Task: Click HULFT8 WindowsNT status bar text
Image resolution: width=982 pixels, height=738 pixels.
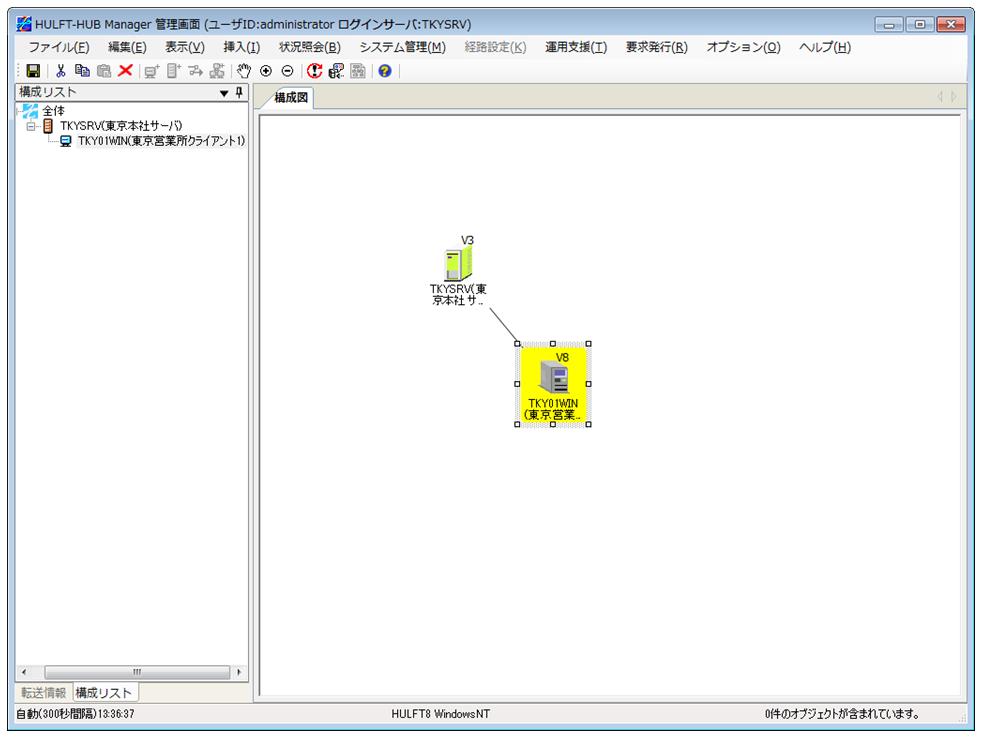Action: click(440, 714)
